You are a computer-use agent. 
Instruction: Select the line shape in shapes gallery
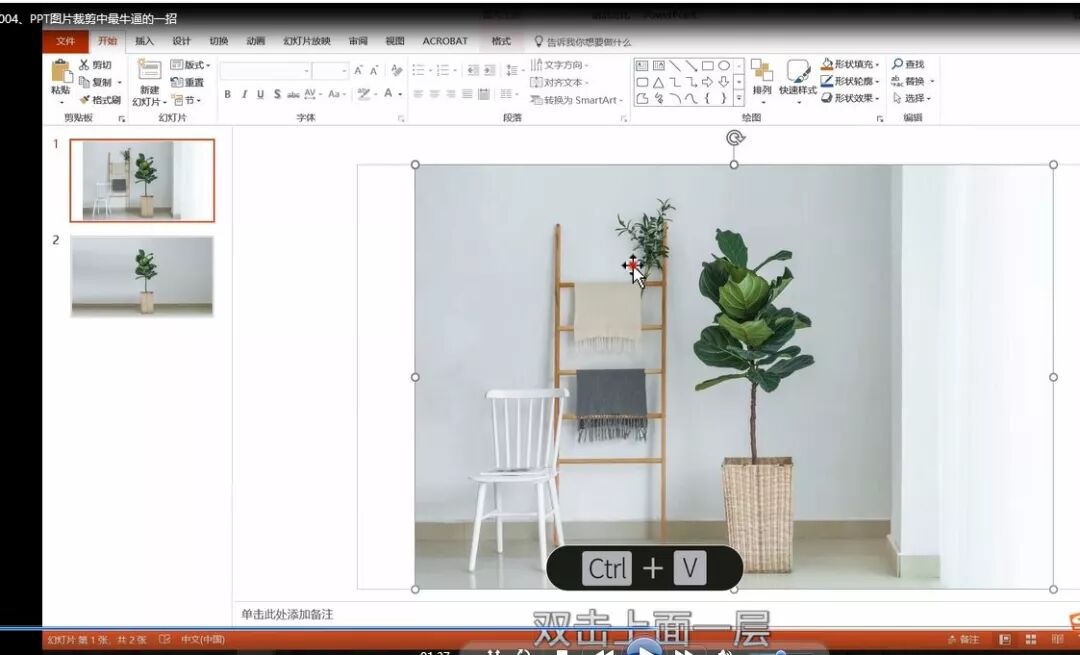[x=674, y=65]
